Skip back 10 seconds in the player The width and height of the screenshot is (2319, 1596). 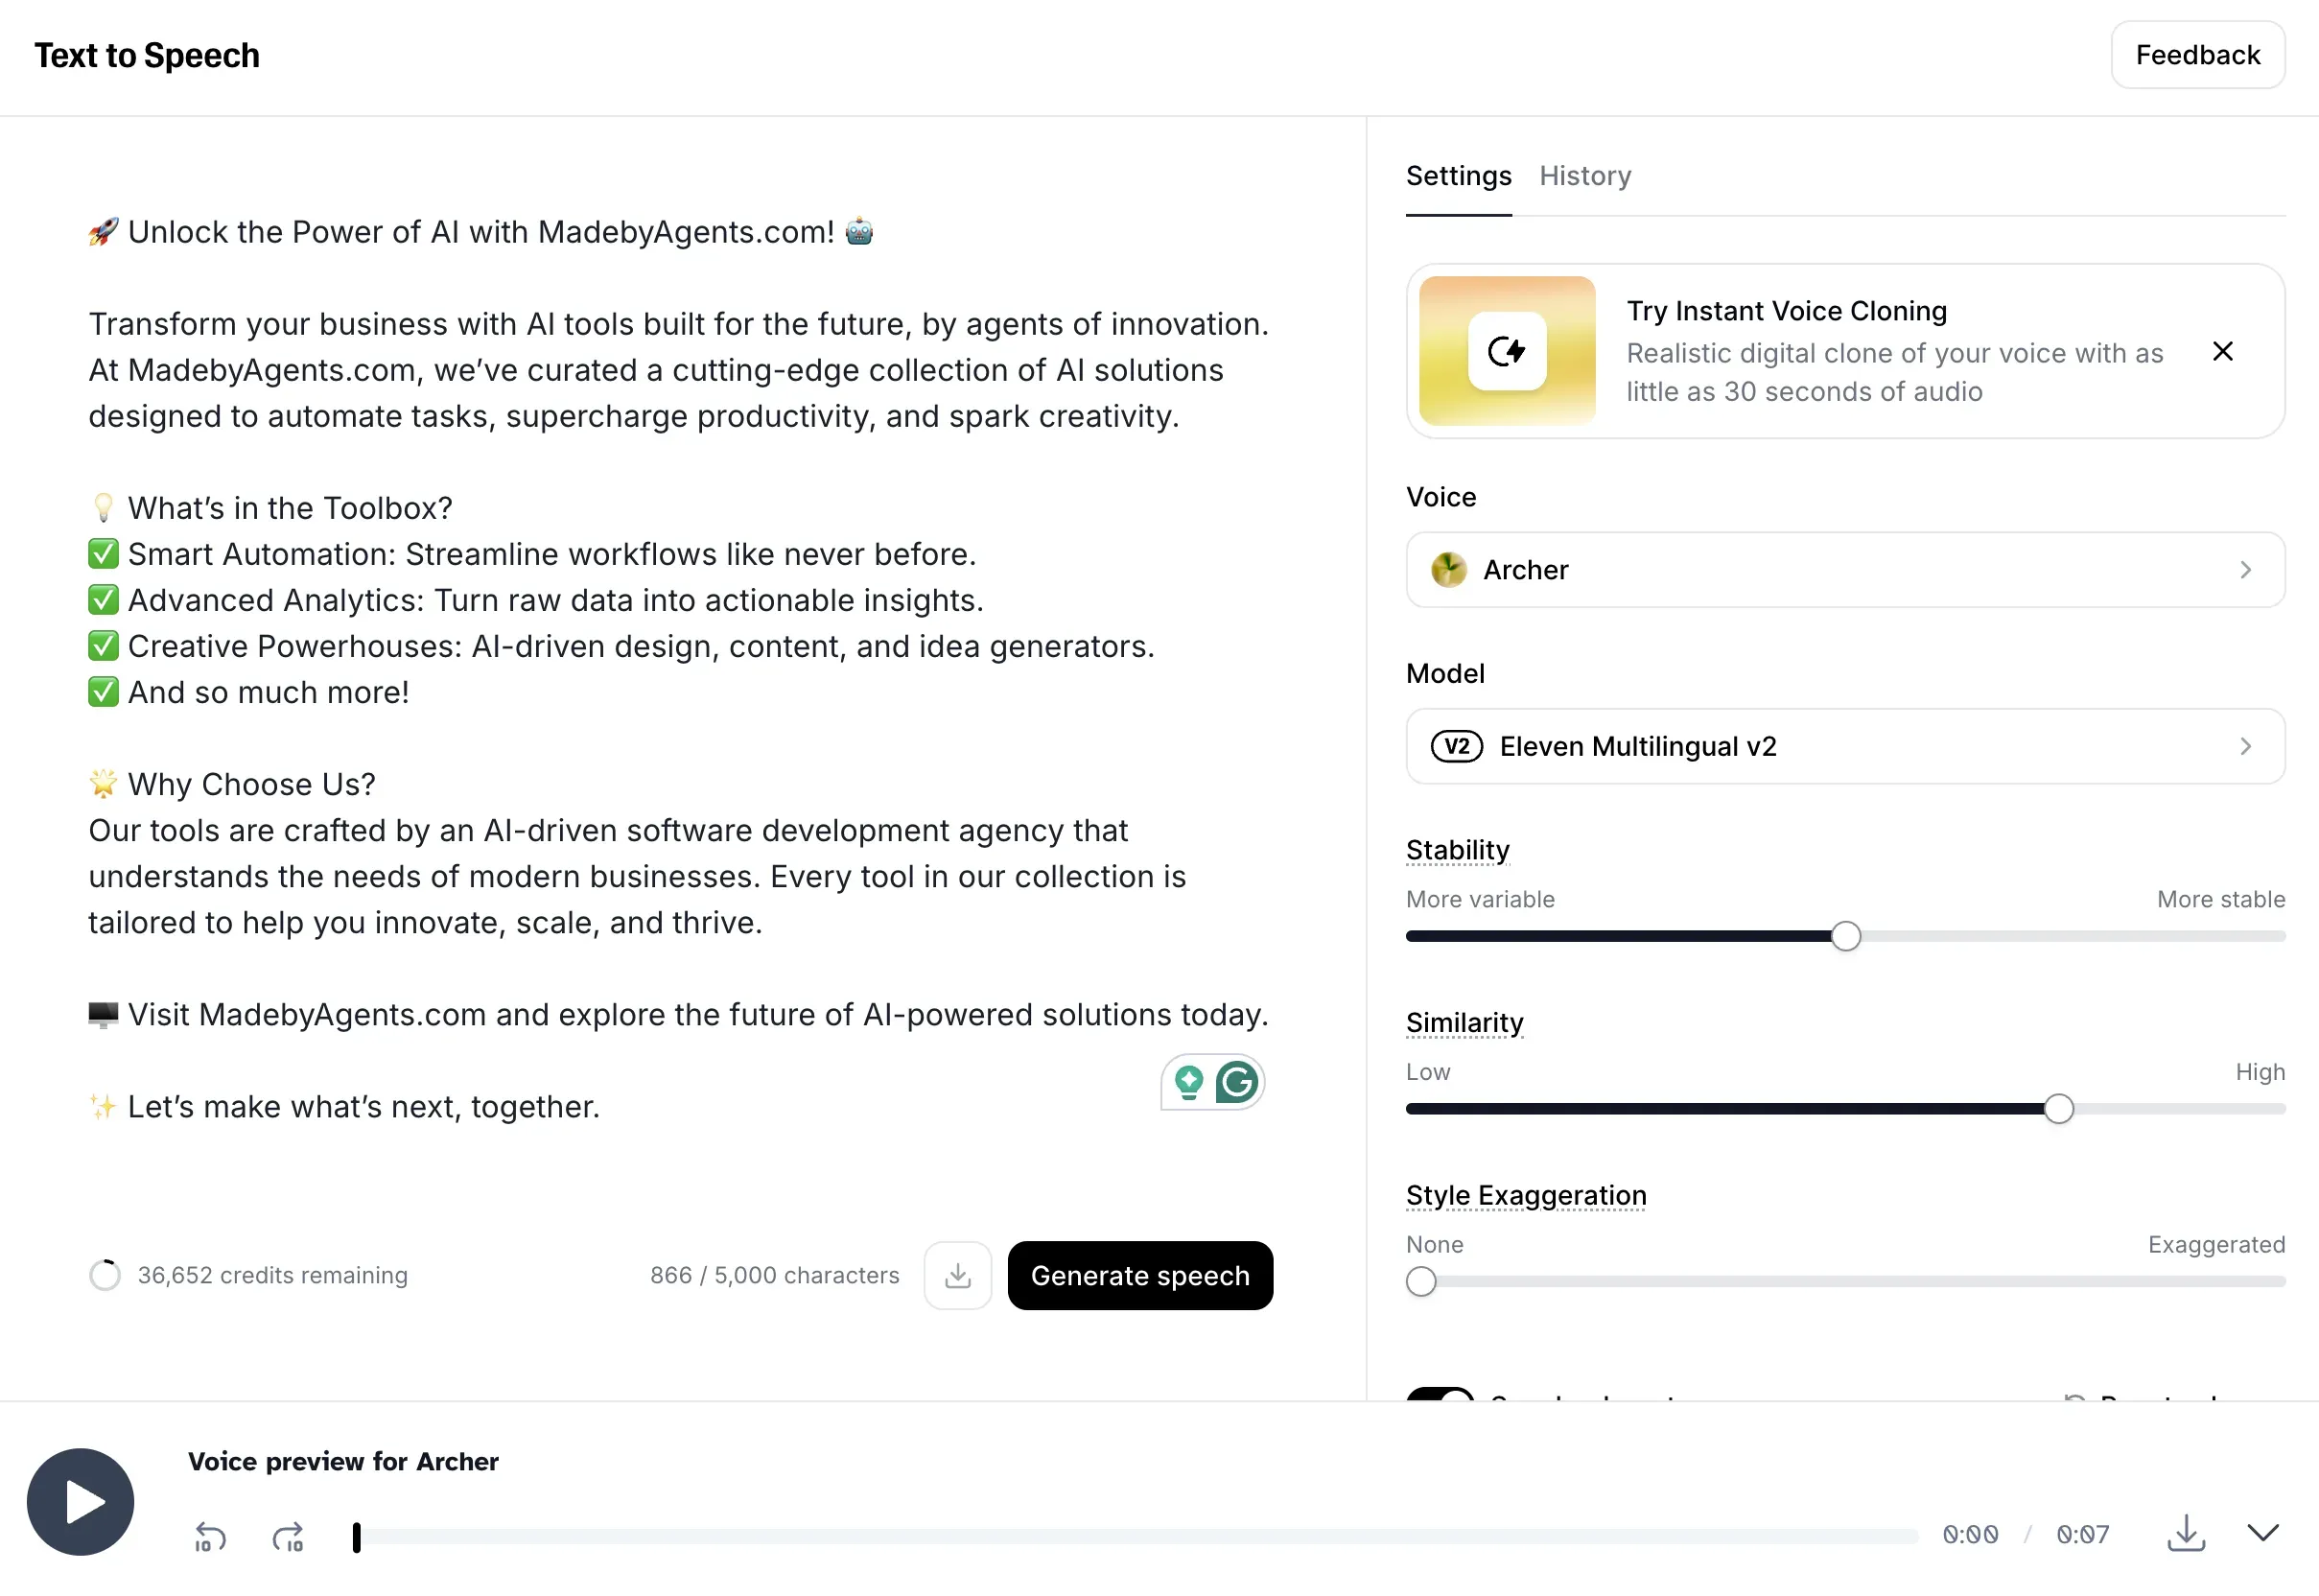click(210, 1535)
